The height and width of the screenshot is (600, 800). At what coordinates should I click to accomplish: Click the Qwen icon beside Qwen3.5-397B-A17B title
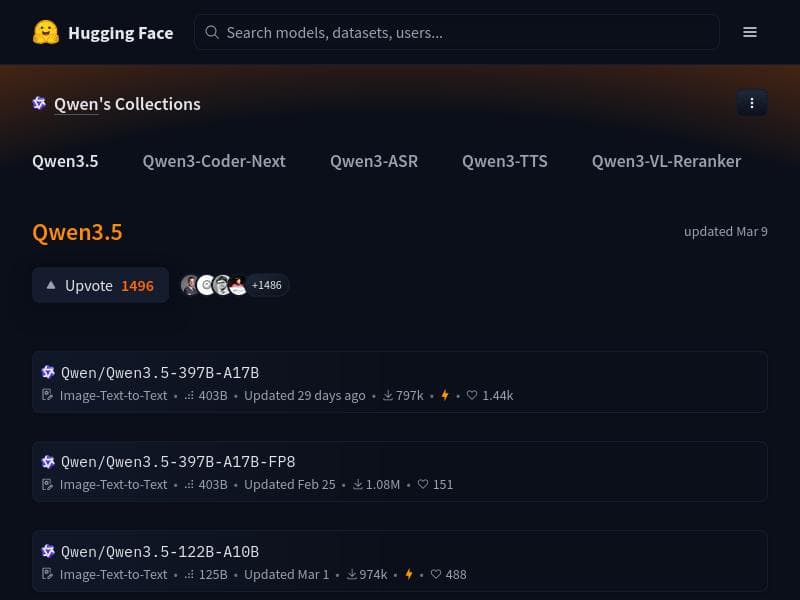point(48,372)
